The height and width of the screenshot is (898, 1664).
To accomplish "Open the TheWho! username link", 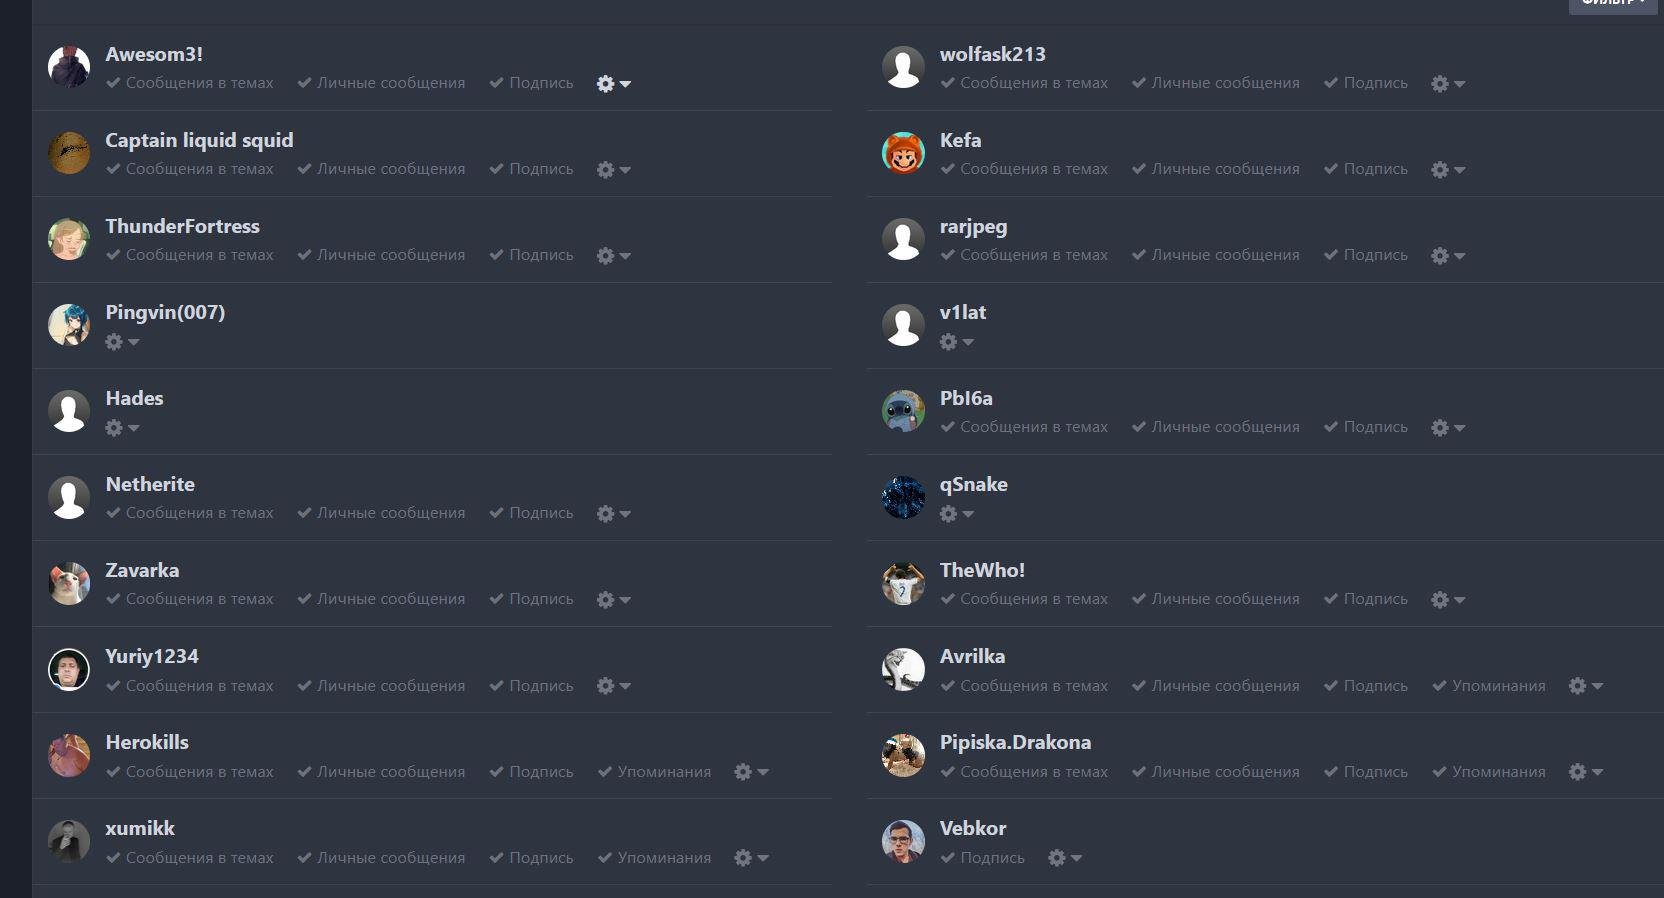I will 982,570.
